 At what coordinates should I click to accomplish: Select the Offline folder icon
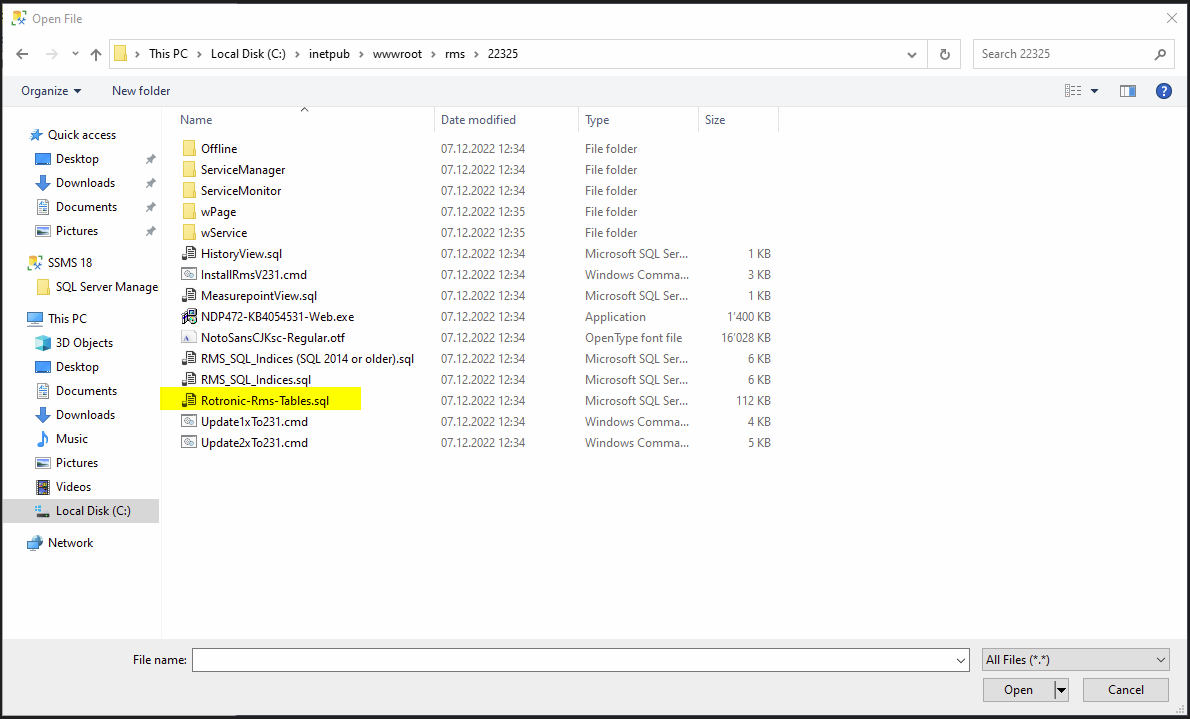[x=189, y=149]
